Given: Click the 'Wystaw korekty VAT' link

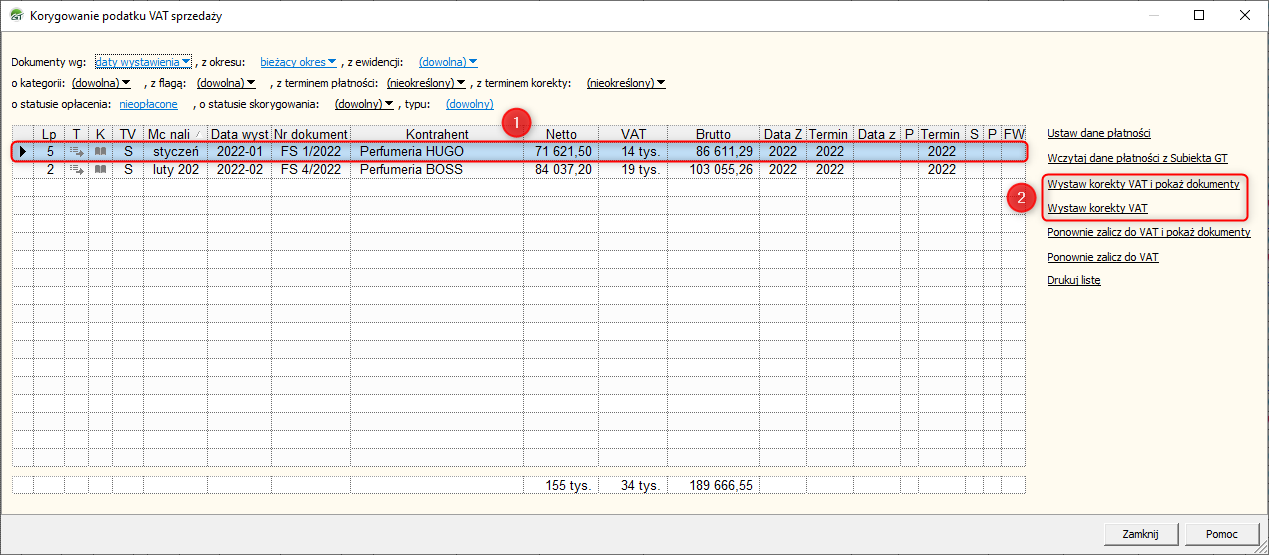Looking at the screenshot, I should tap(1097, 208).
